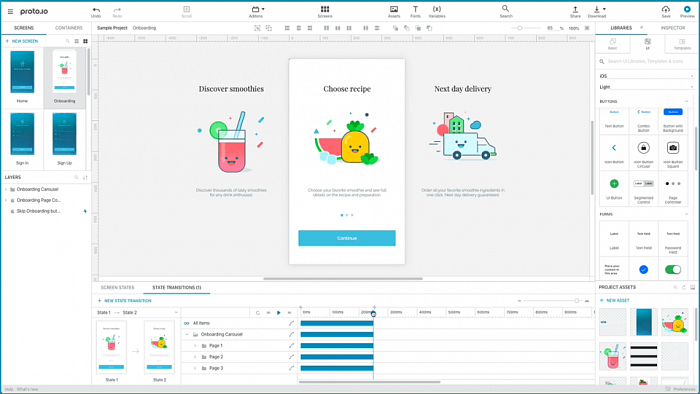The height and width of the screenshot is (394, 700).
Task: Switch to the Screen States tab
Action: 117,287
